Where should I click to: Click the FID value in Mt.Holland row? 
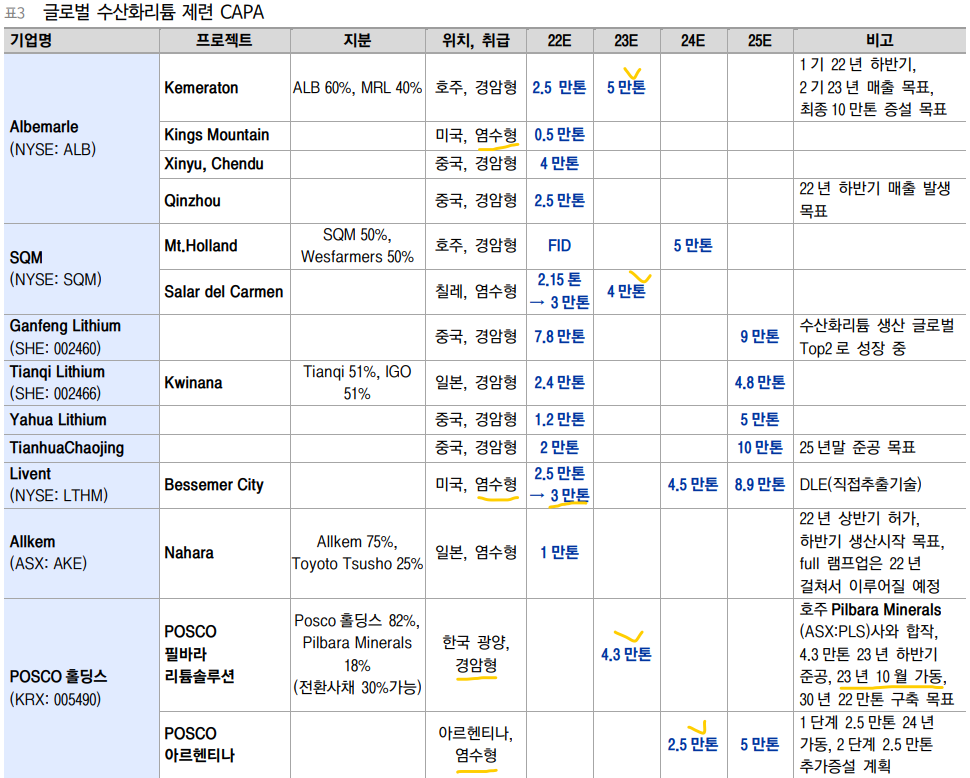(559, 246)
